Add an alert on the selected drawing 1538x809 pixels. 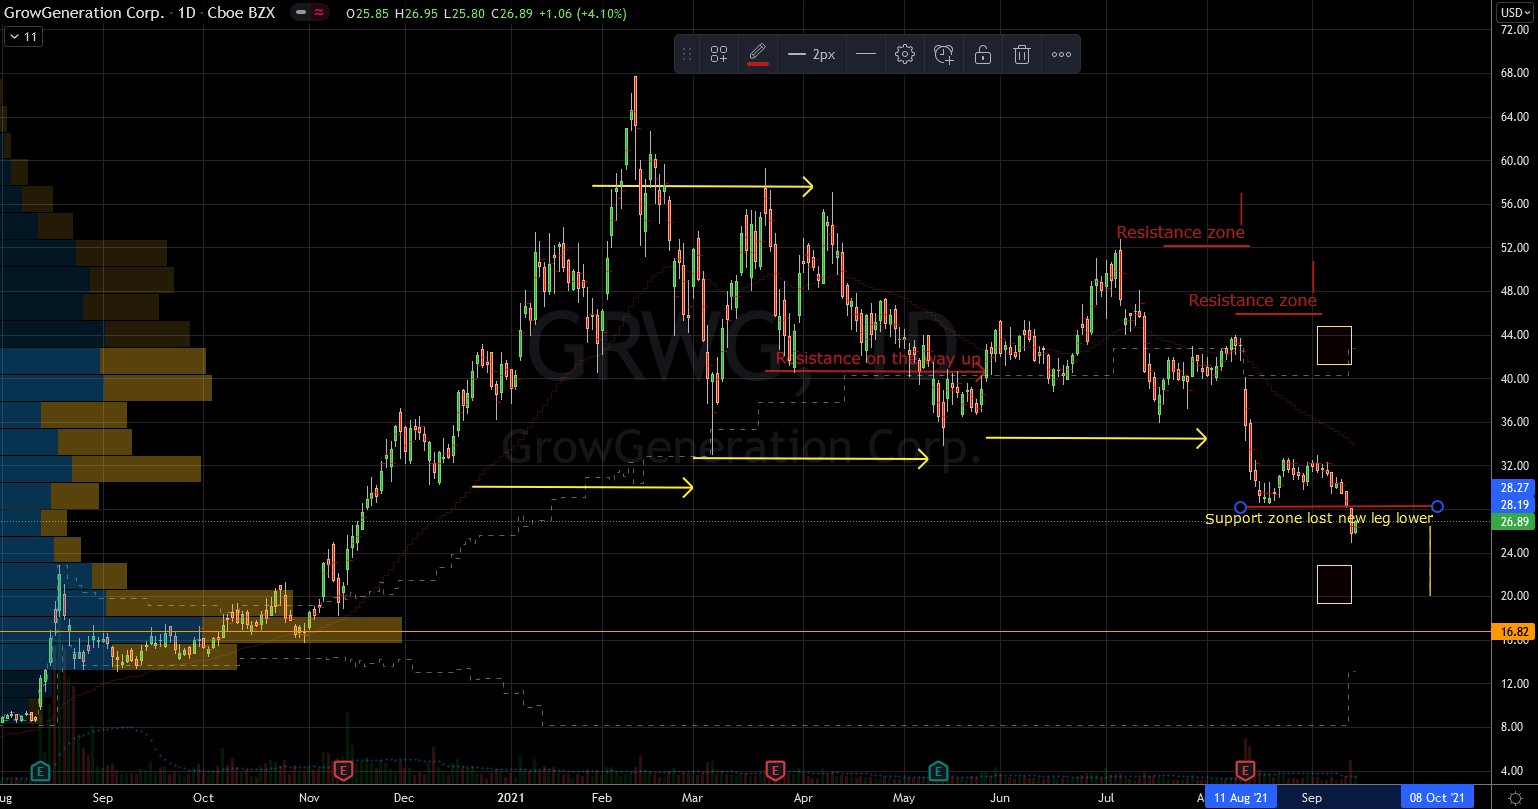(x=944, y=54)
